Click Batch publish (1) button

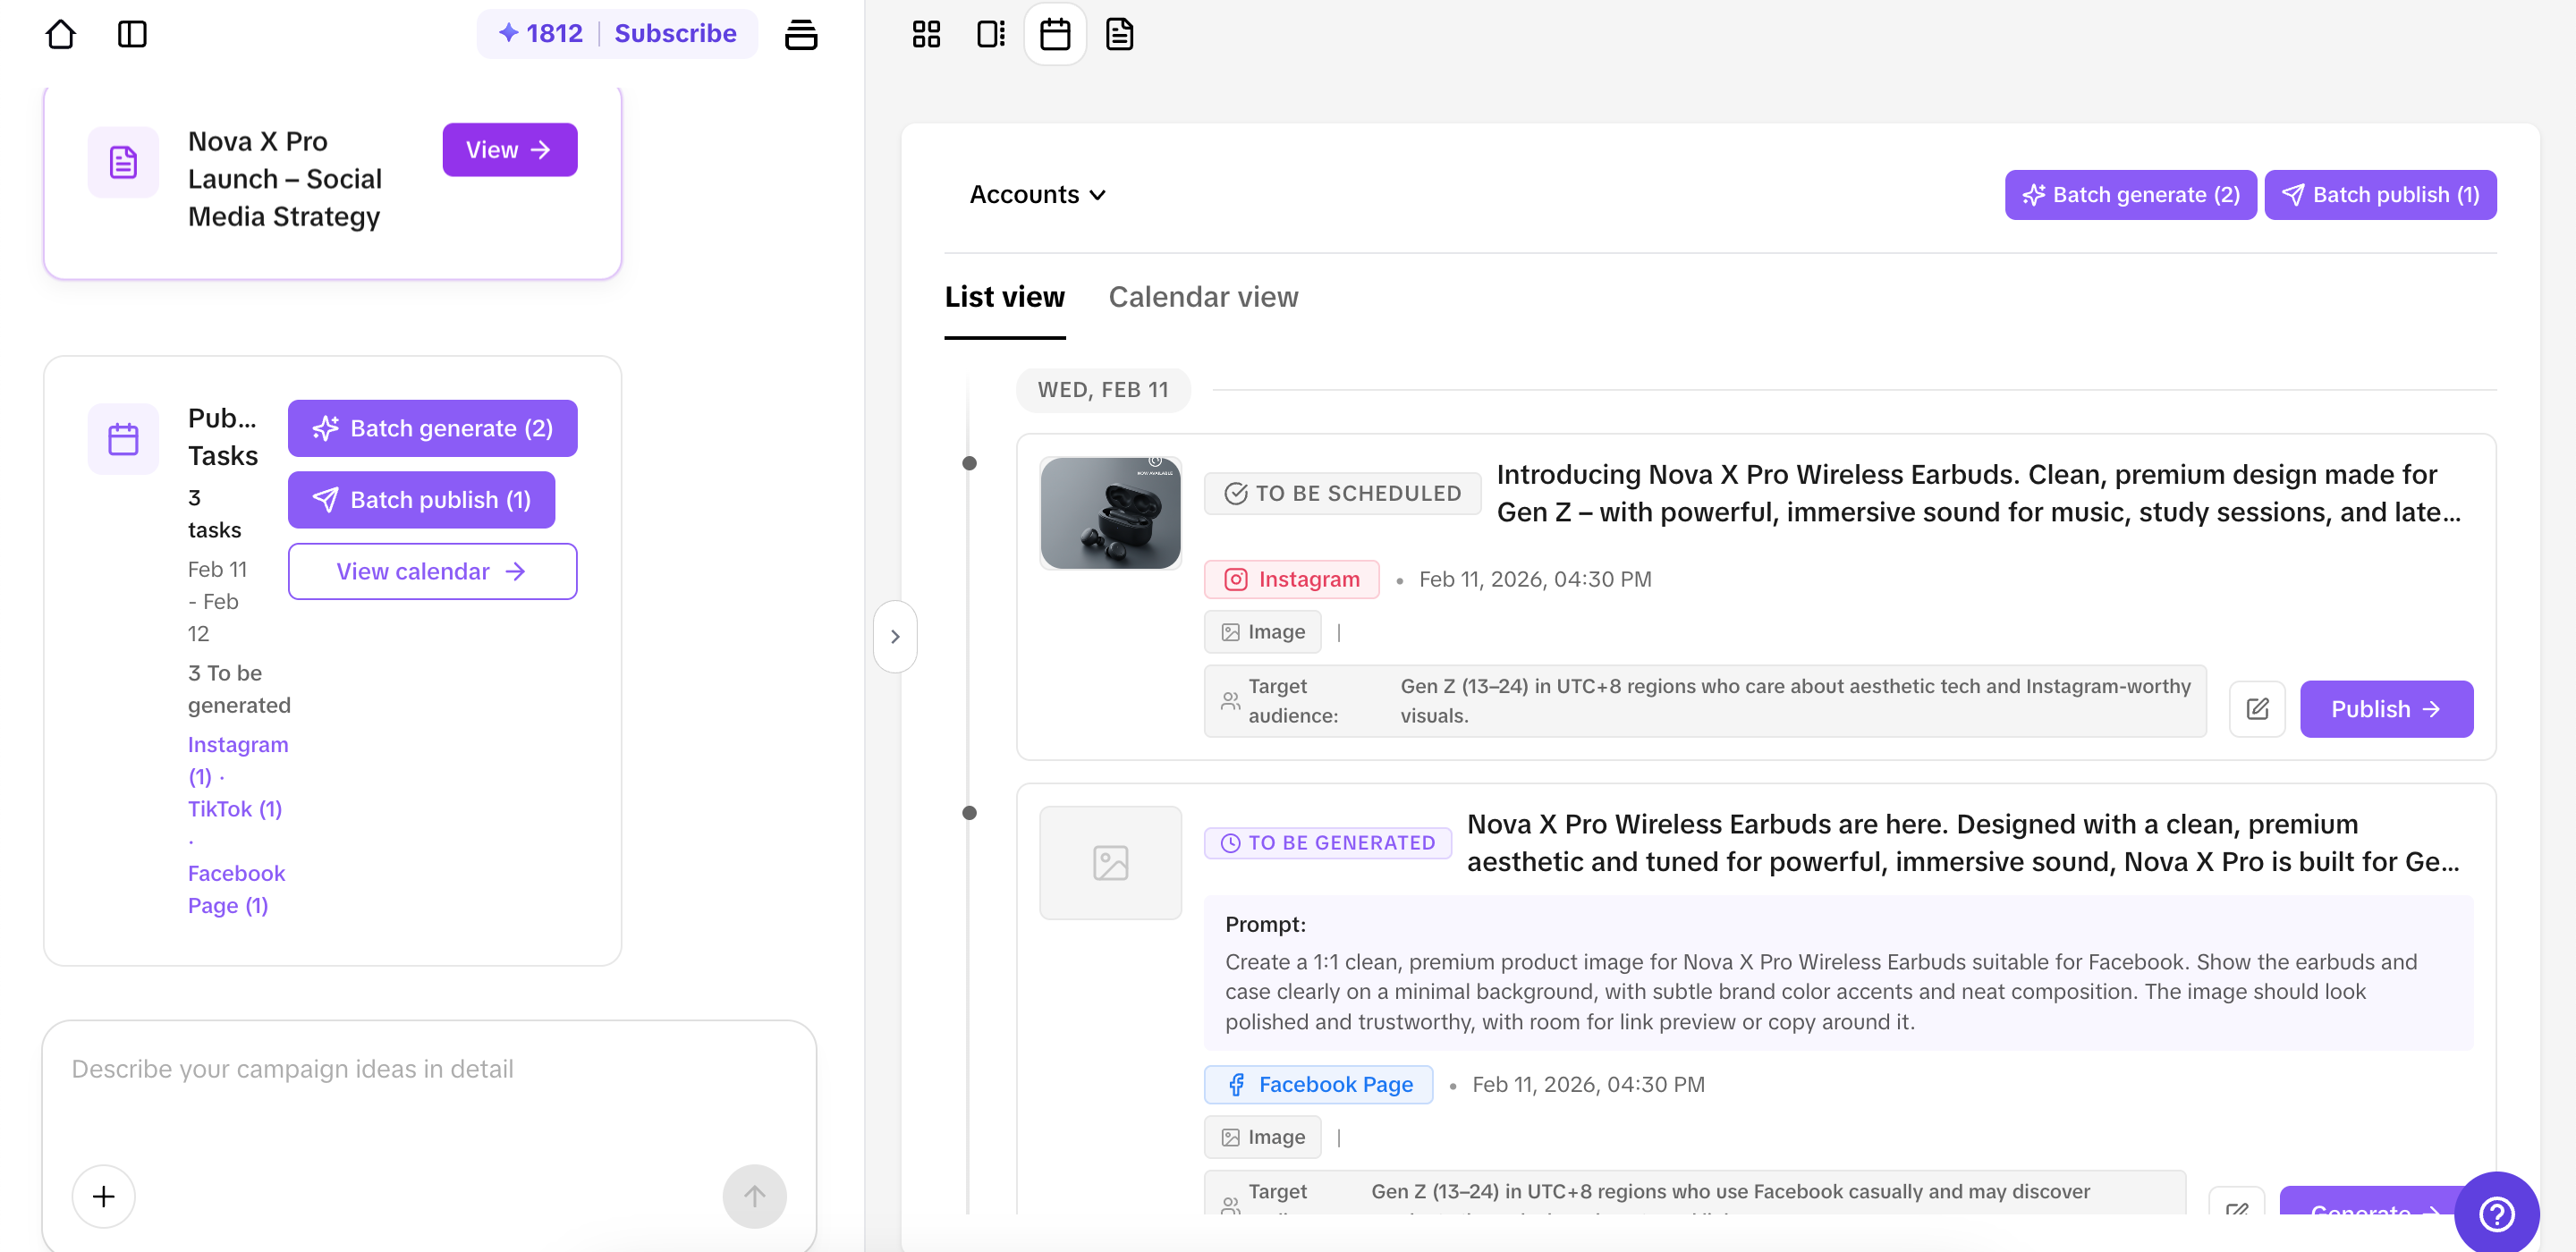click(2381, 194)
